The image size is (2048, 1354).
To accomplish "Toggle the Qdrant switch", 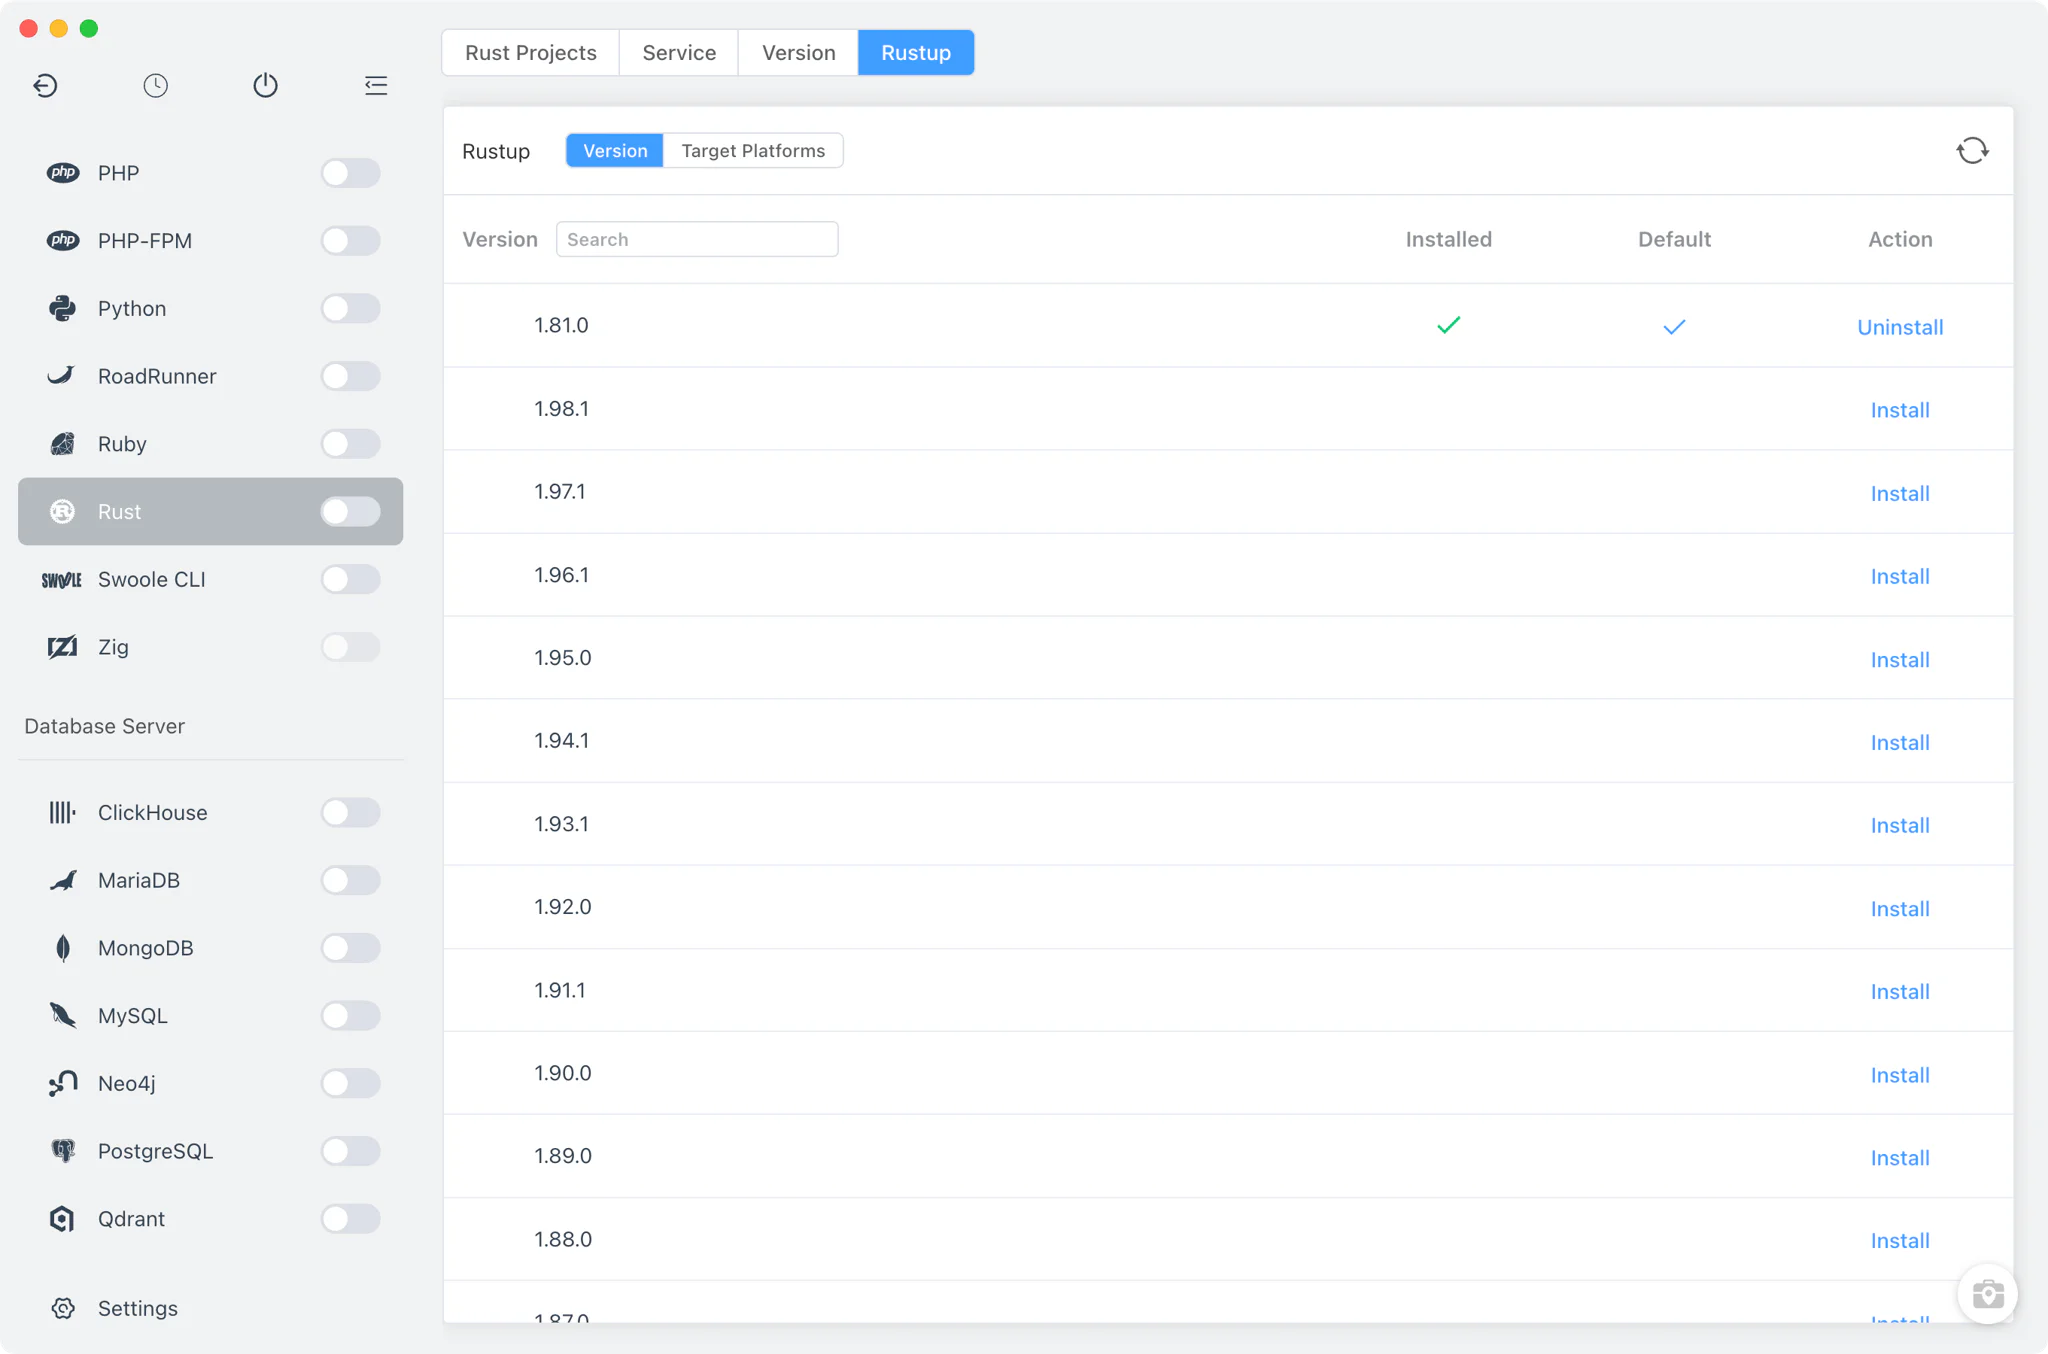I will (350, 1219).
